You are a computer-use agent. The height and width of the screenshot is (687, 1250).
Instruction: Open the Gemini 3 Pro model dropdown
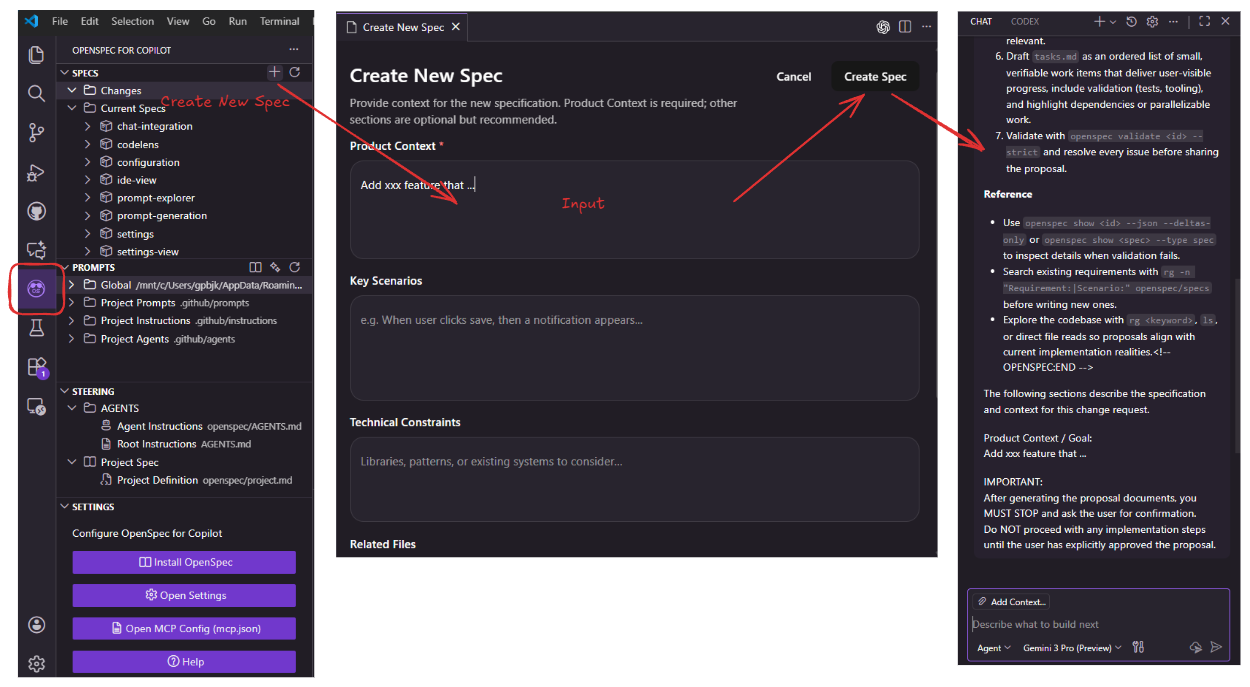coord(1071,648)
